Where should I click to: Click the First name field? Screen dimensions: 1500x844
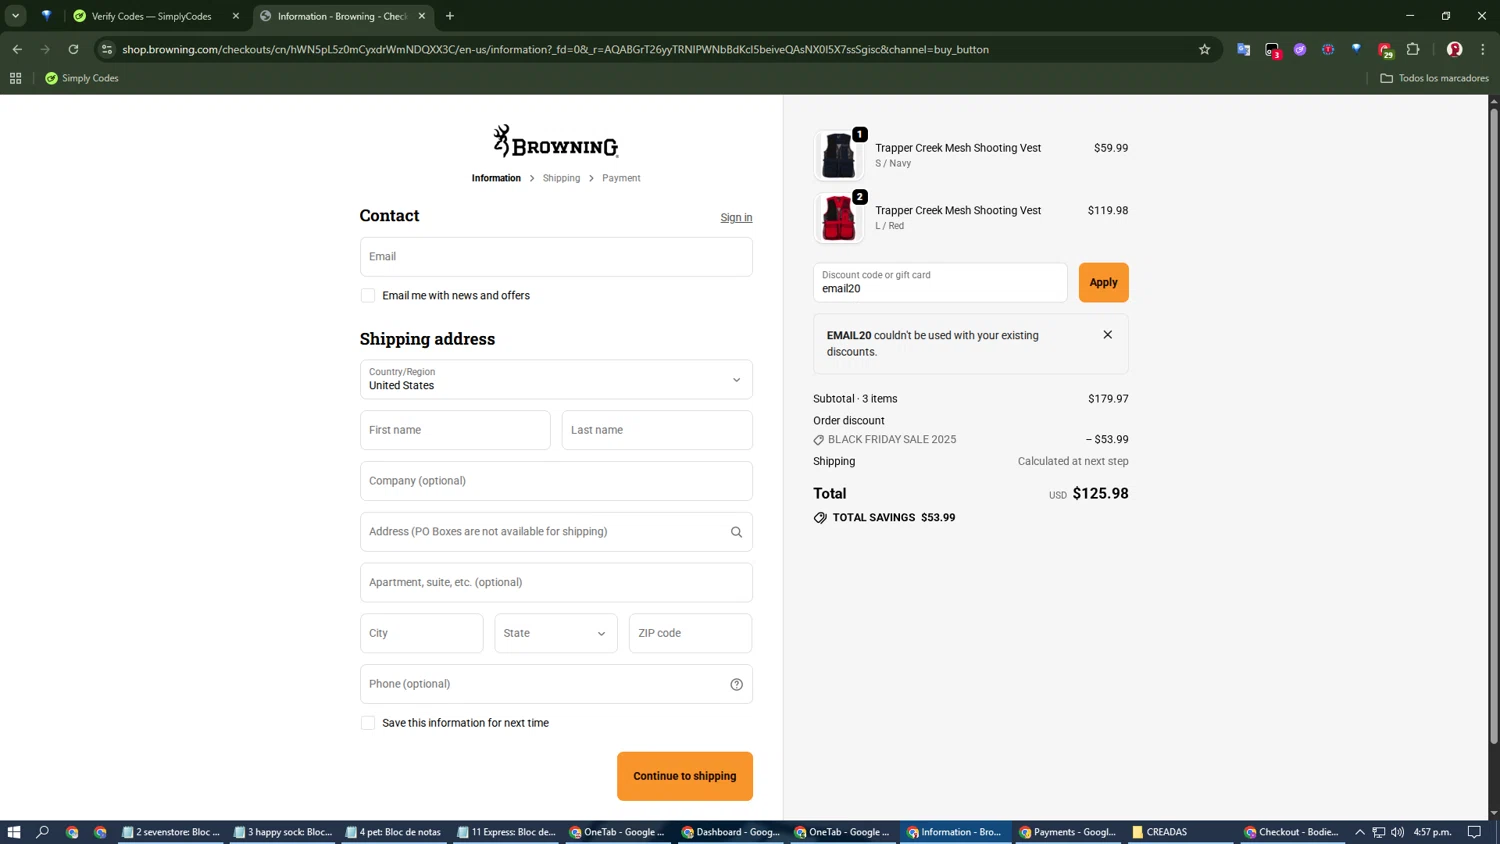455,430
